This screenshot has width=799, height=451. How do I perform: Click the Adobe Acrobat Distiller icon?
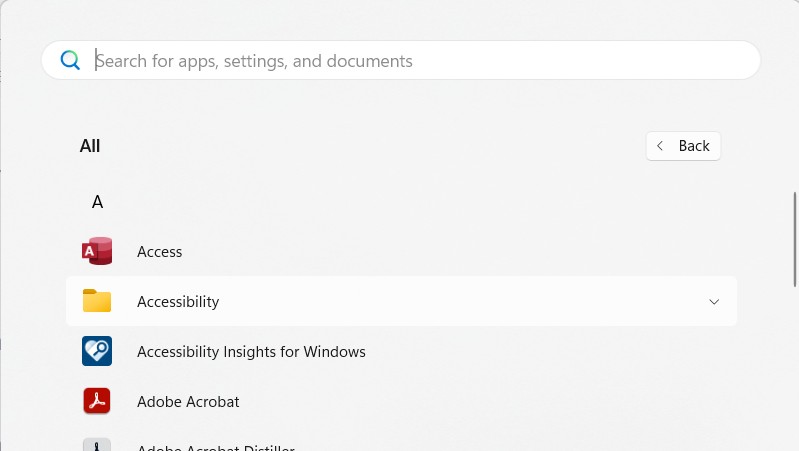(97, 445)
